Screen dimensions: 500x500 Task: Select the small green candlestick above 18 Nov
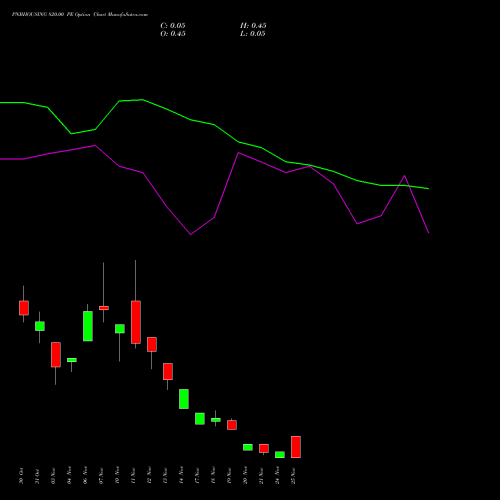pyautogui.click(x=216, y=420)
